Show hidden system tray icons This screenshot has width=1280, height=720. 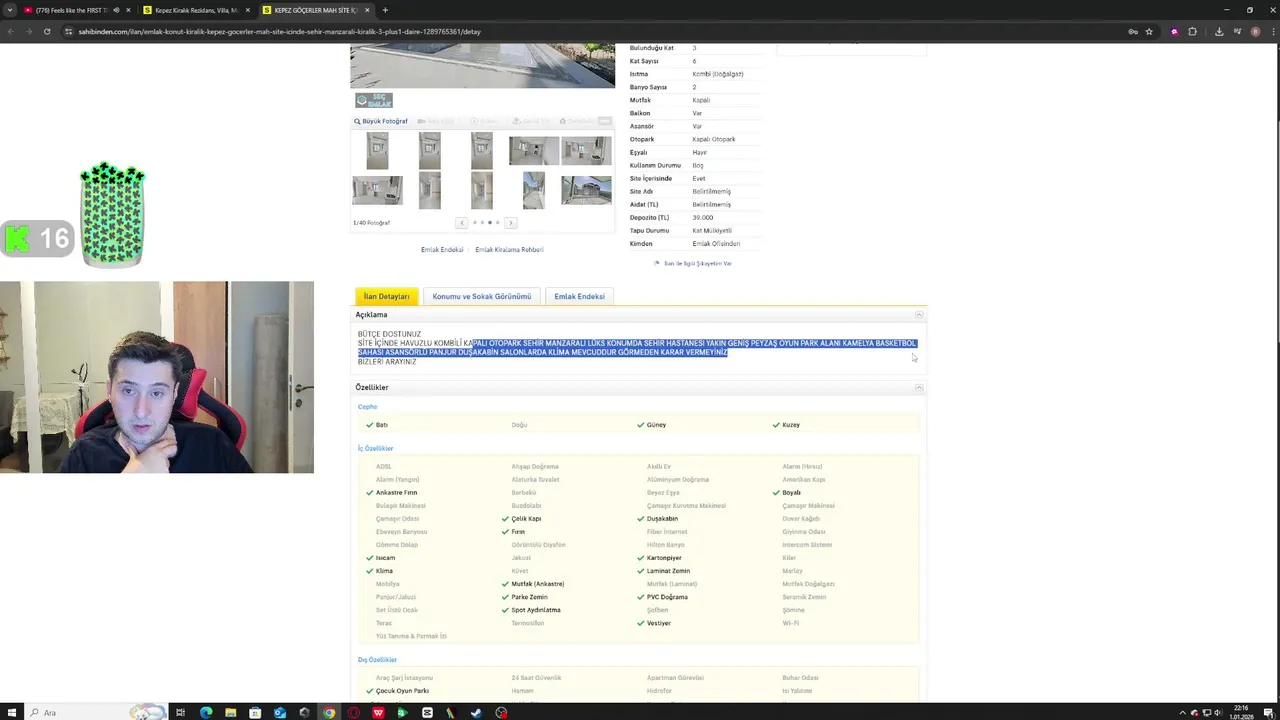[x=1182, y=712]
